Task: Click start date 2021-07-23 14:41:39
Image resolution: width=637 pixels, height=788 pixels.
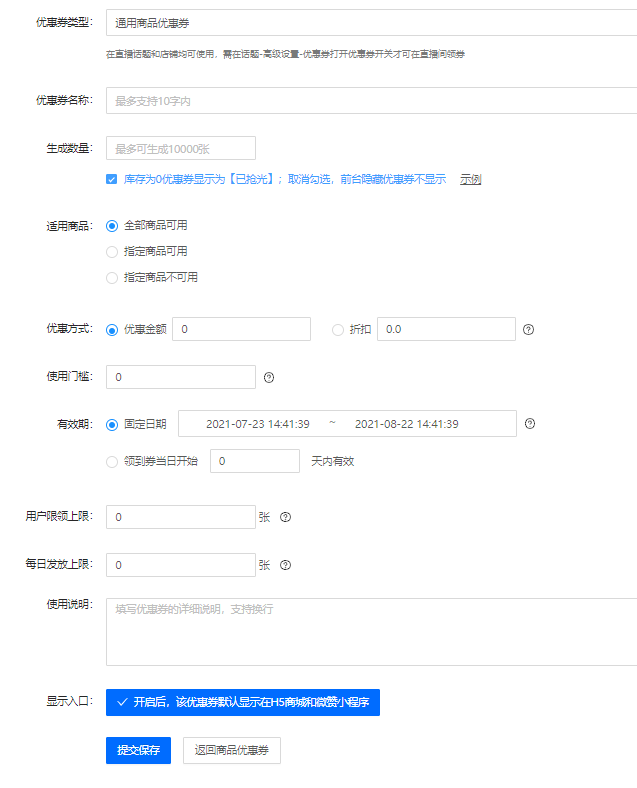Action: (258, 424)
